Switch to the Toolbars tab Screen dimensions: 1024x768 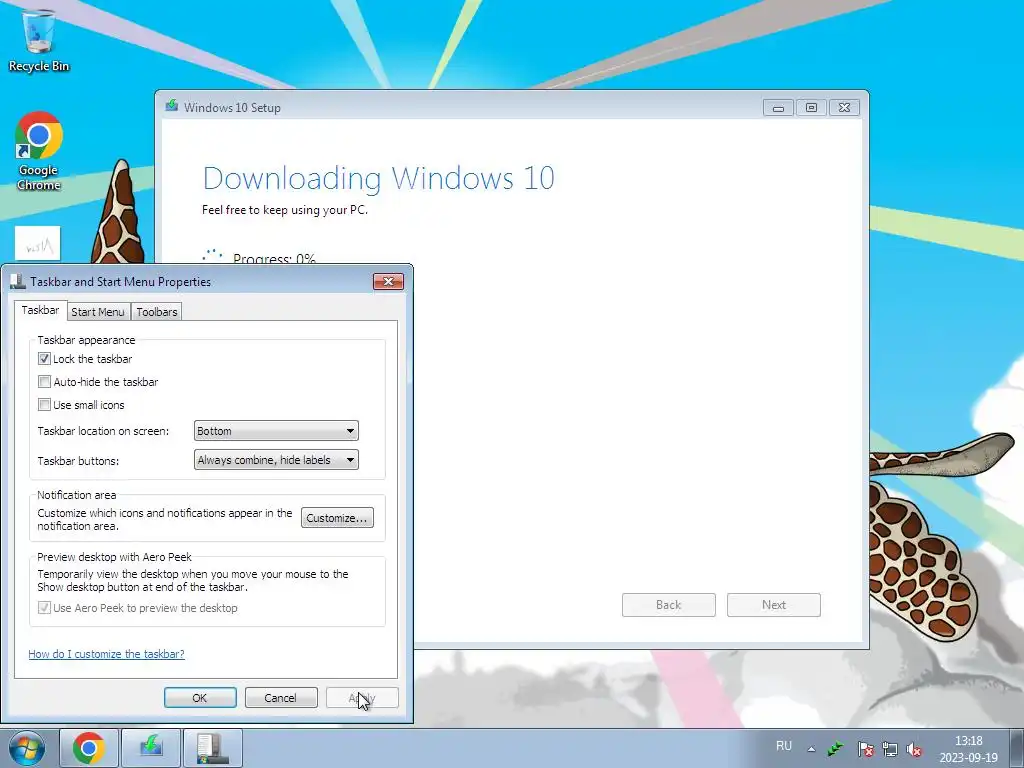coord(157,312)
